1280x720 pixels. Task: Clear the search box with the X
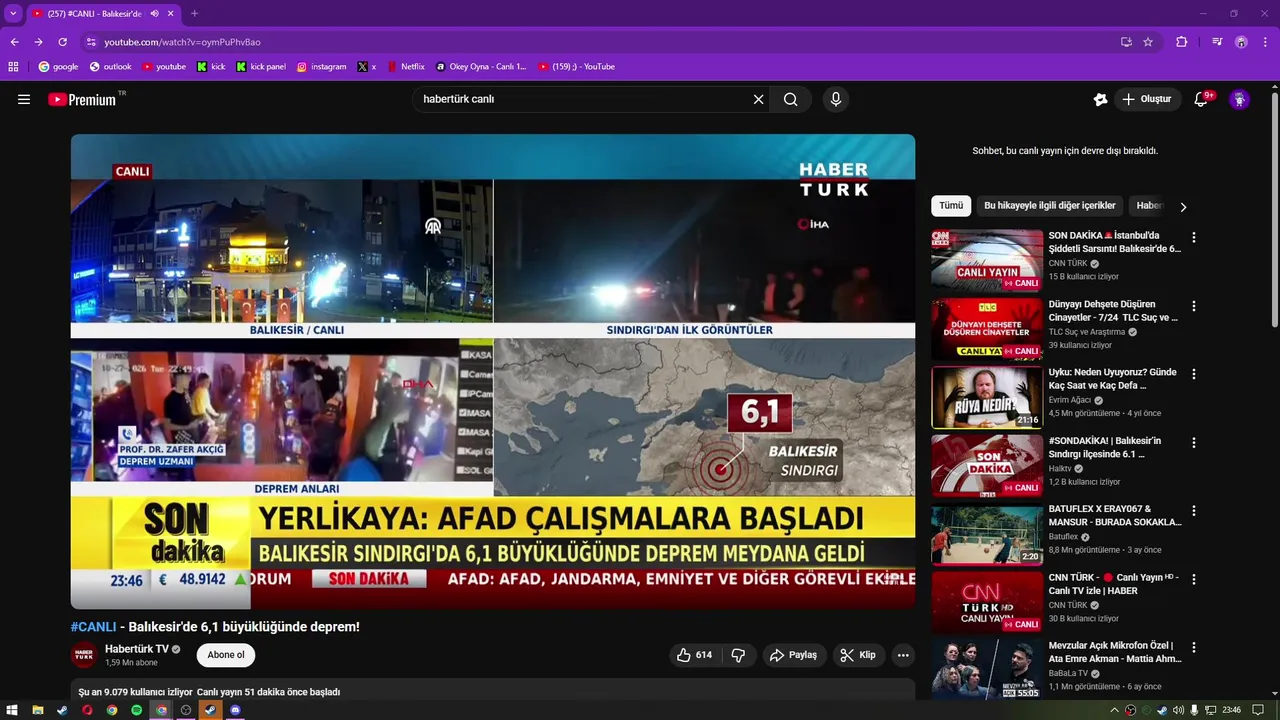[x=758, y=99]
